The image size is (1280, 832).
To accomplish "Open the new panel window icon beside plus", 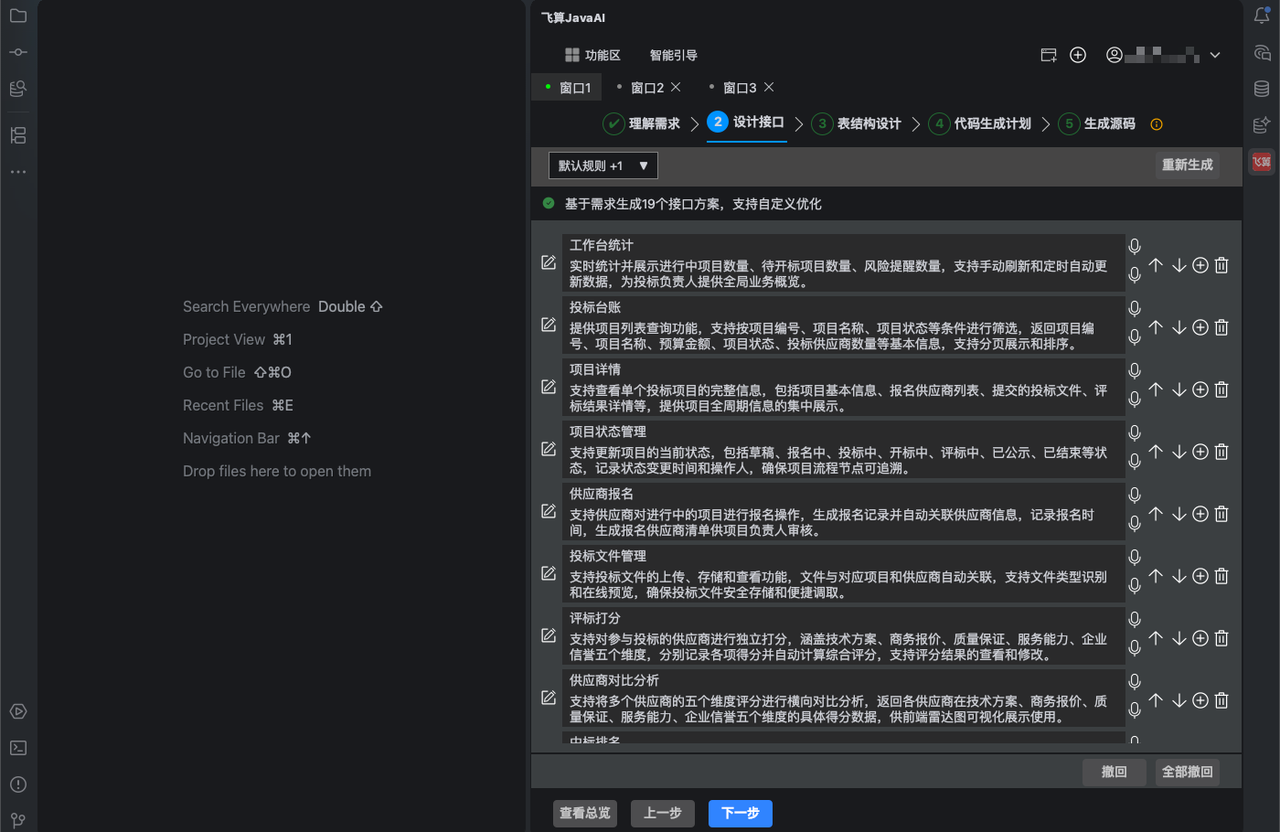I will (x=1048, y=55).
